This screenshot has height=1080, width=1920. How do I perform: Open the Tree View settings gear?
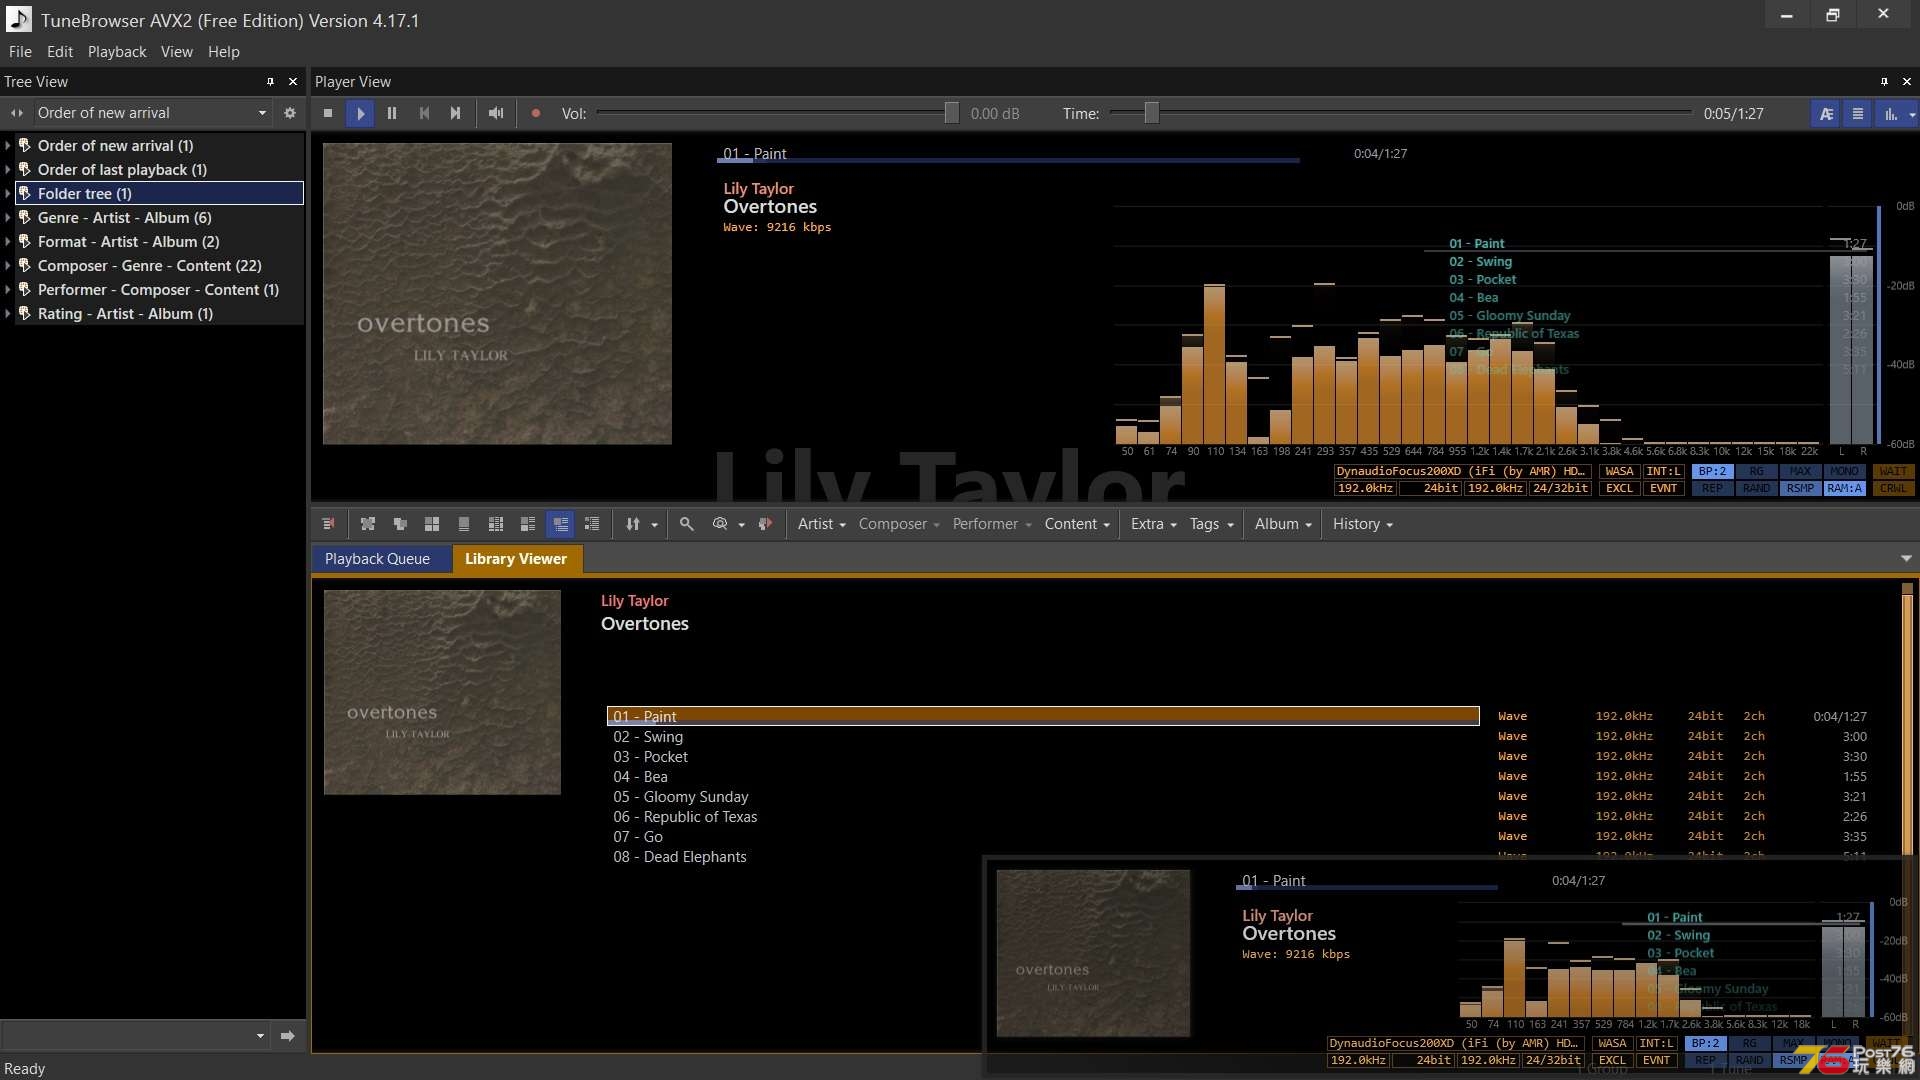click(290, 113)
